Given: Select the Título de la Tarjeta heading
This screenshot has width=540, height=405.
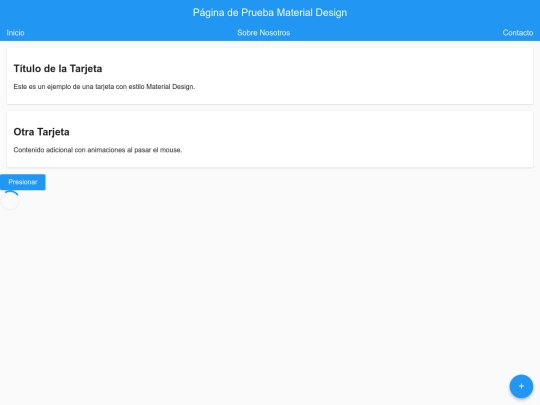Looking at the screenshot, I should (58, 69).
